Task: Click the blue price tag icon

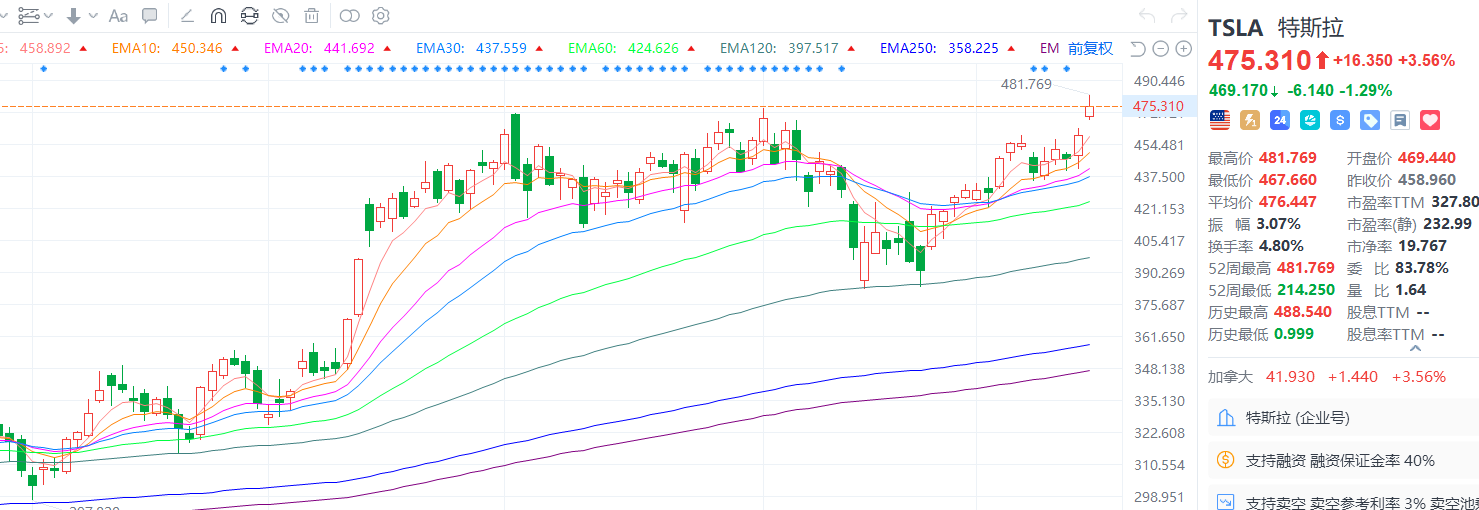Action: (1370, 120)
